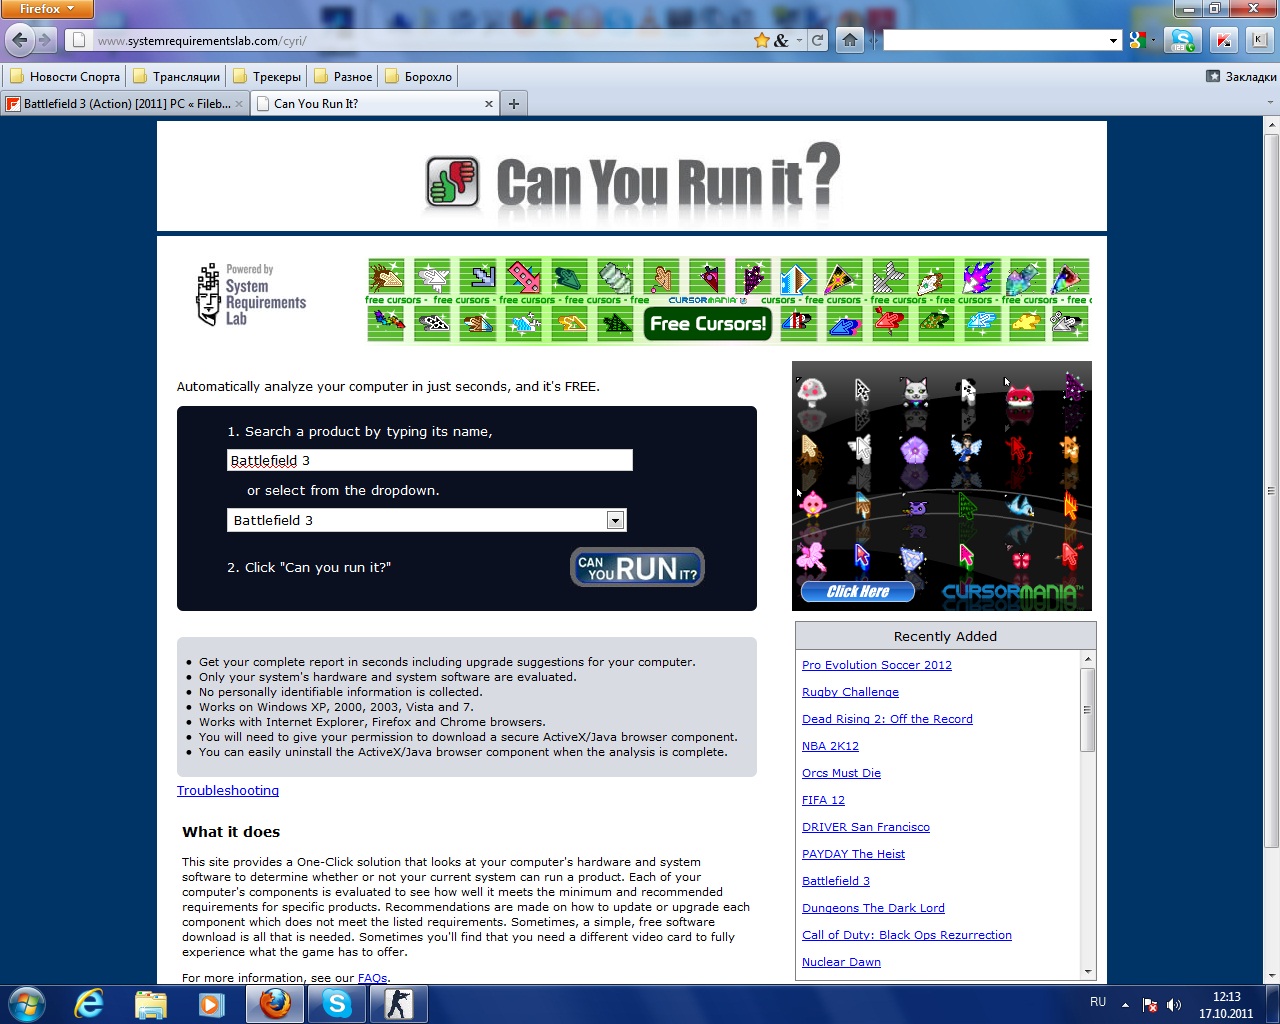The image size is (1280, 1024).
Task: Open the Разное bookmarks folder
Action: (x=343, y=77)
